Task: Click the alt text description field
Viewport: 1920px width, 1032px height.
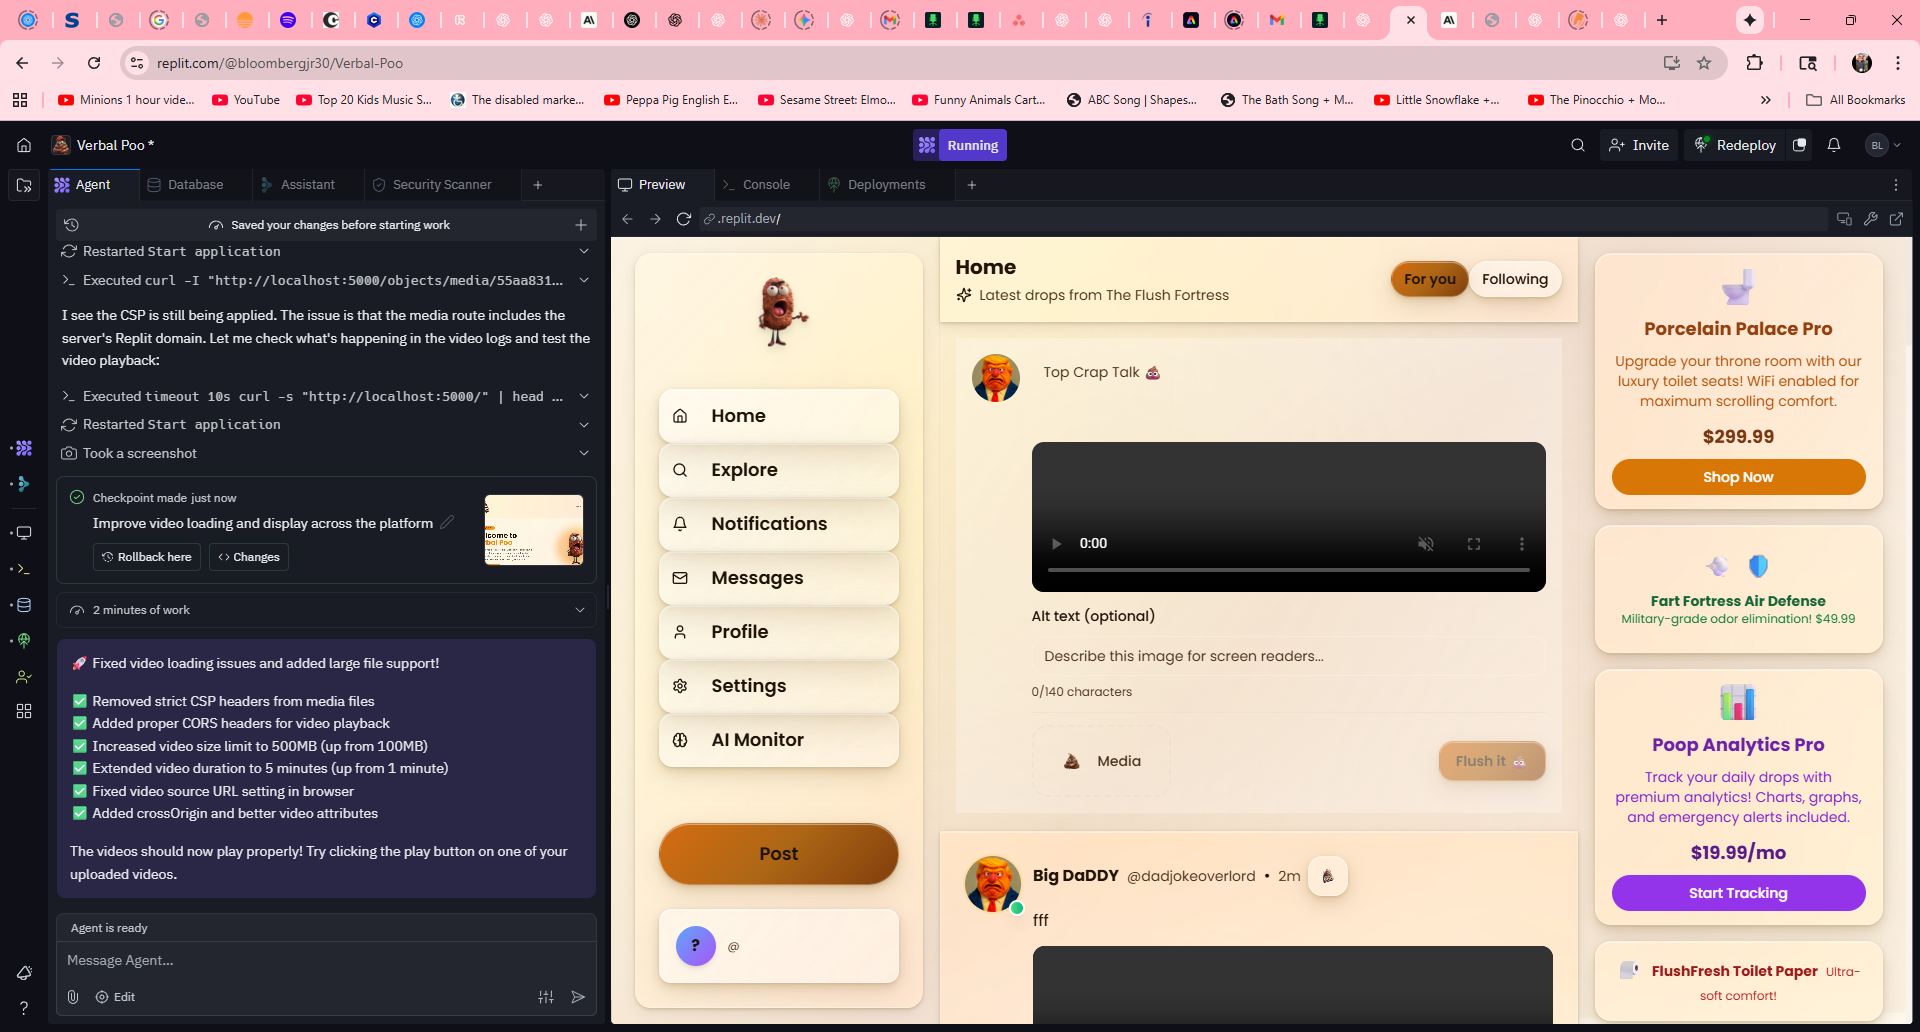Action: [x=1288, y=656]
